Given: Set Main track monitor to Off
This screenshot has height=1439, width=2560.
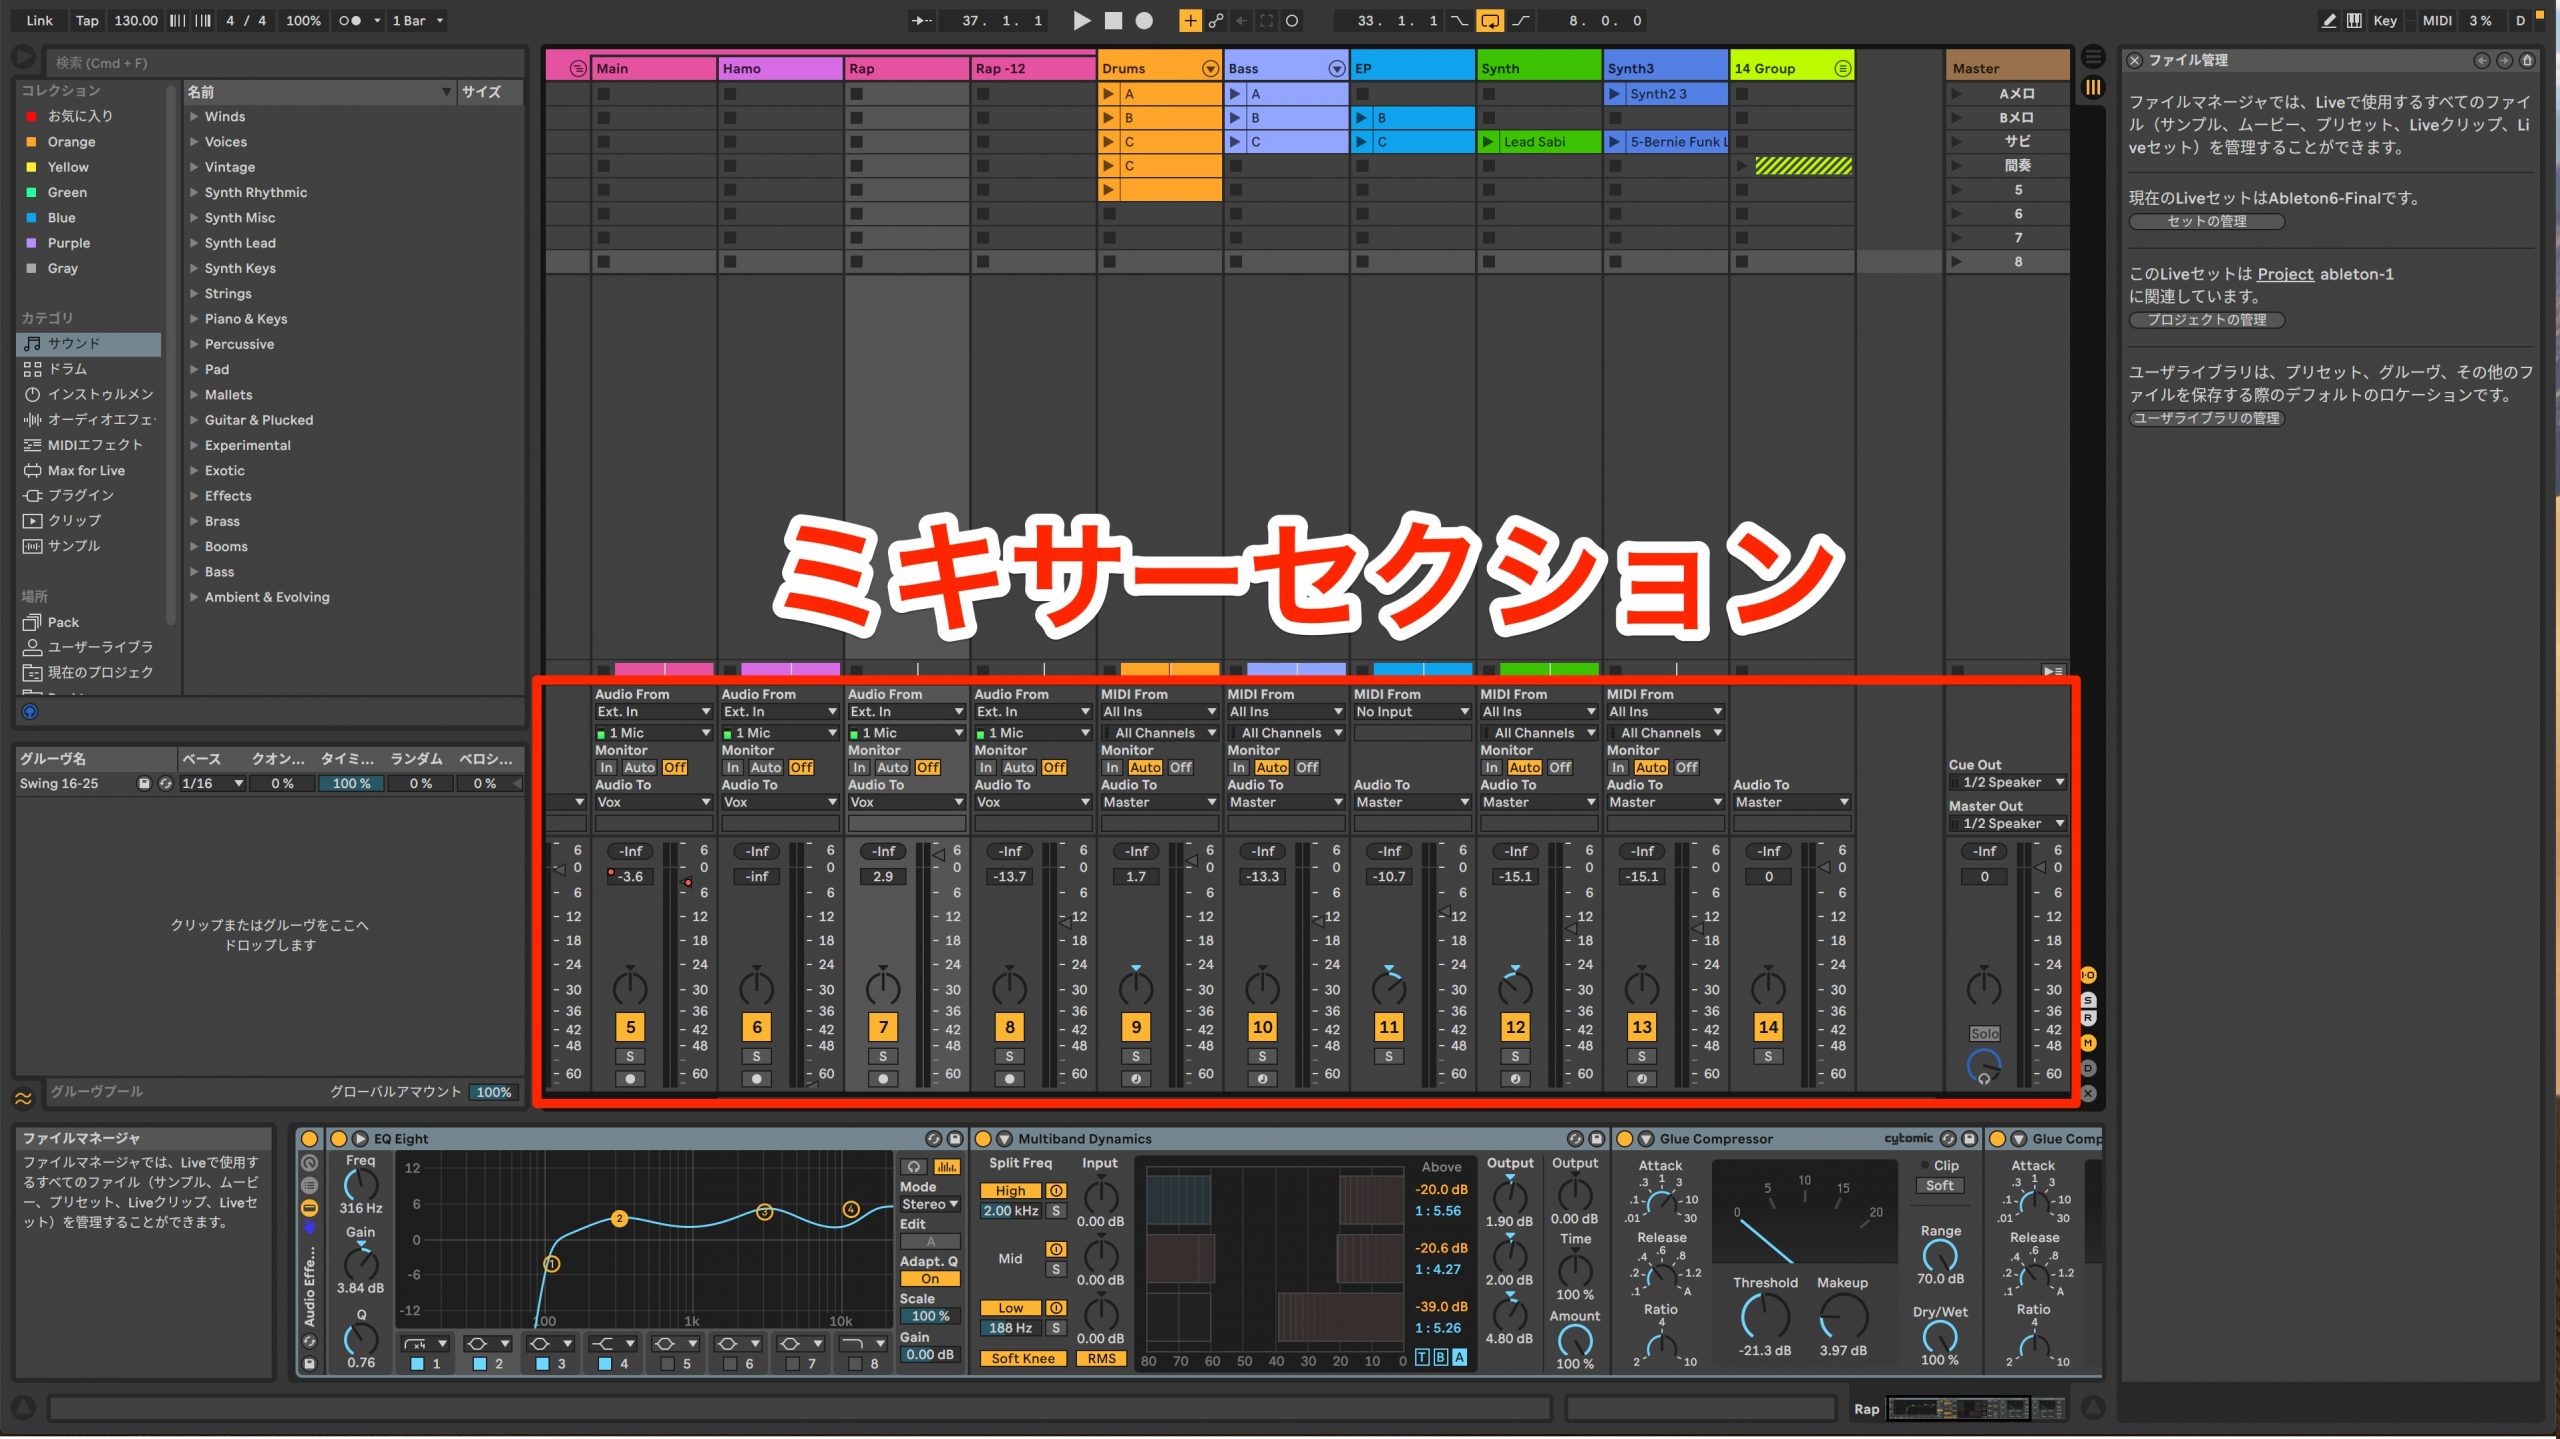Looking at the screenshot, I should (x=675, y=767).
